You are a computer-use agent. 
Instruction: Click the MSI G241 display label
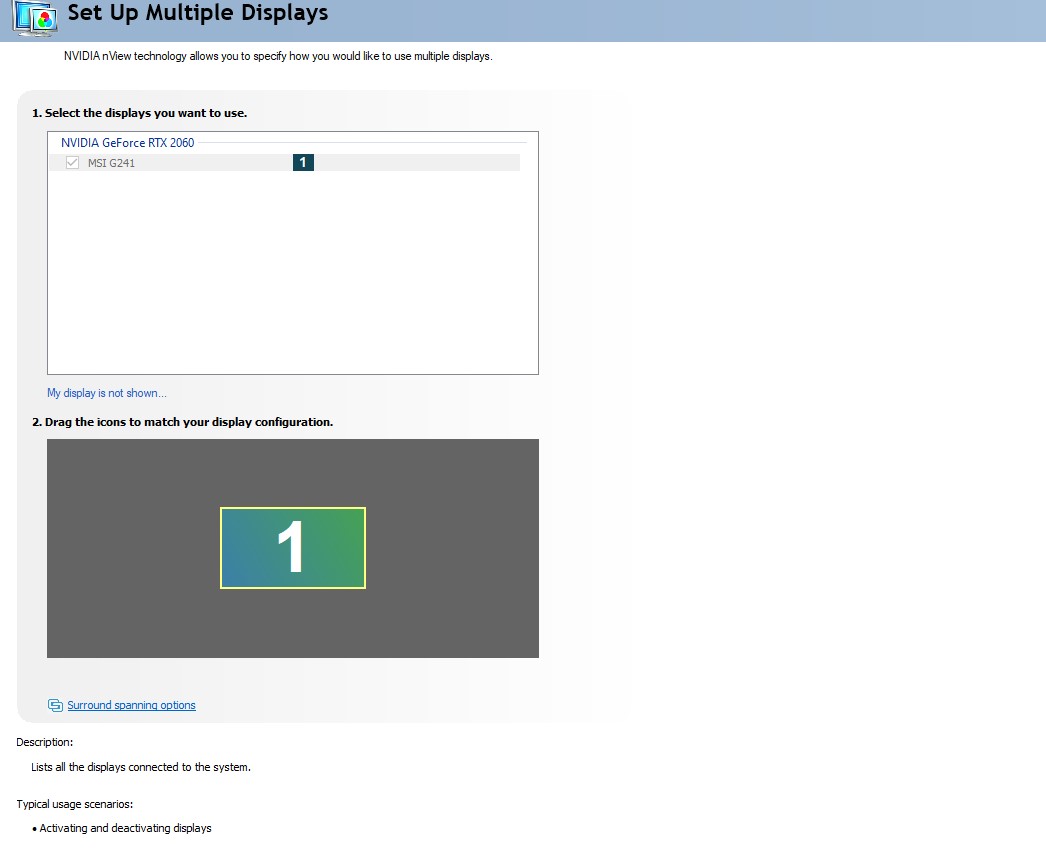click(x=111, y=163)
